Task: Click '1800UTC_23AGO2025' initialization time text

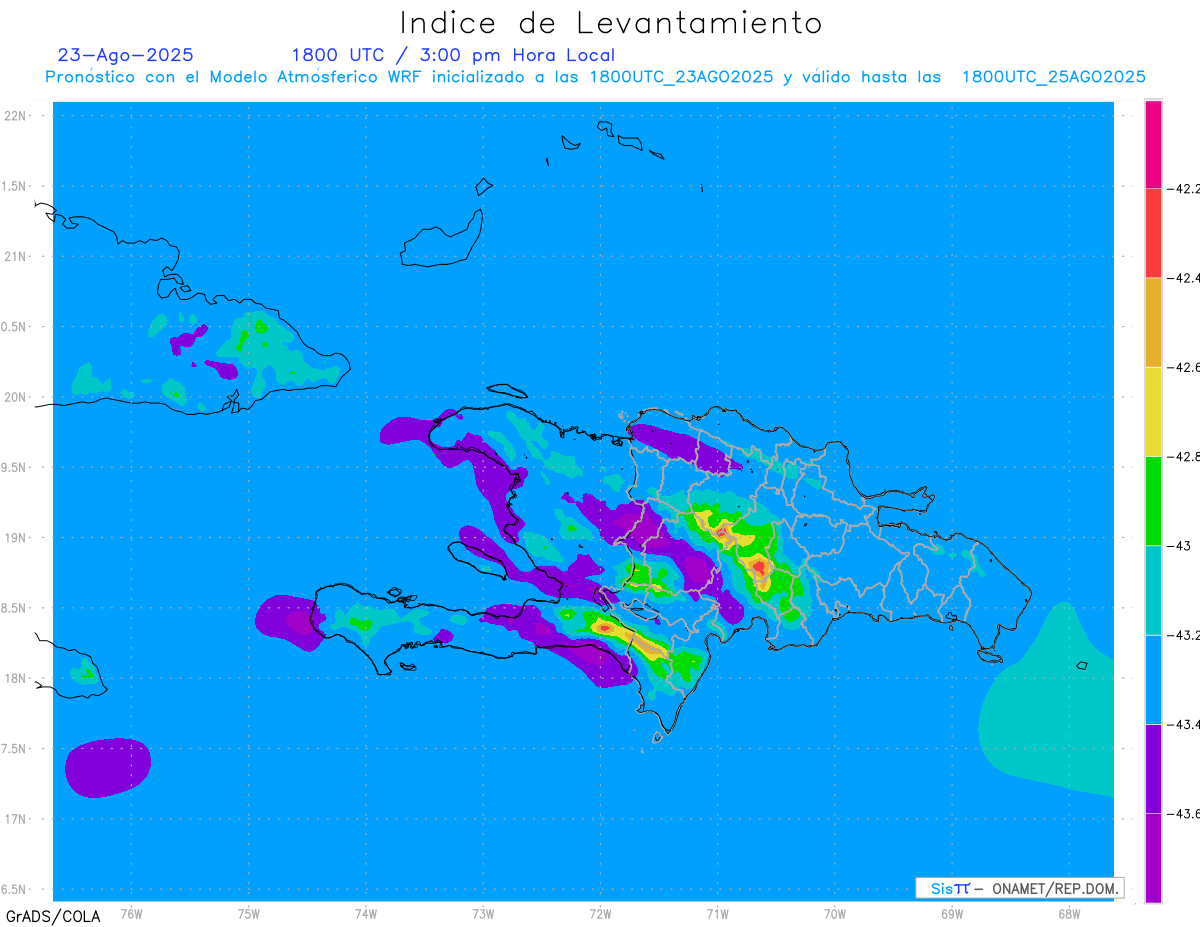Action: pos(681,77)
